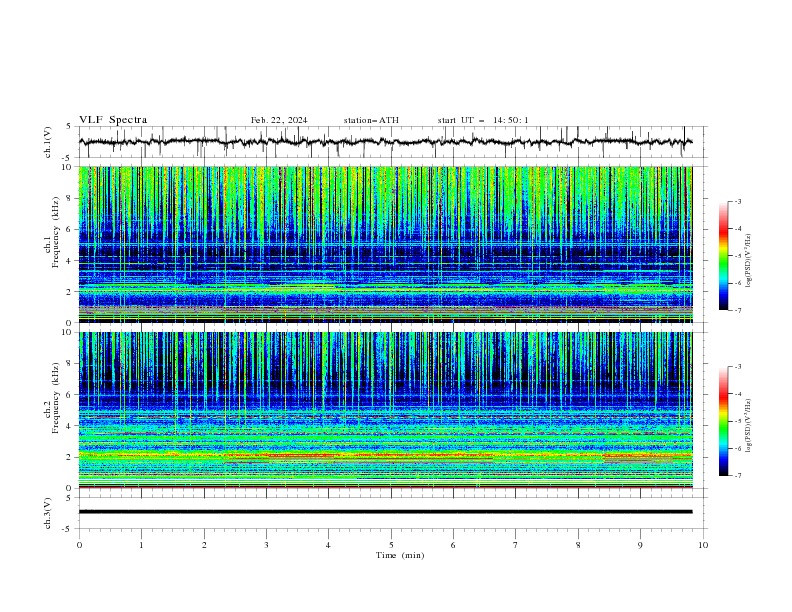
Task: Select the date text "Feb. 22, 2024"
Action: coord(279,120)
